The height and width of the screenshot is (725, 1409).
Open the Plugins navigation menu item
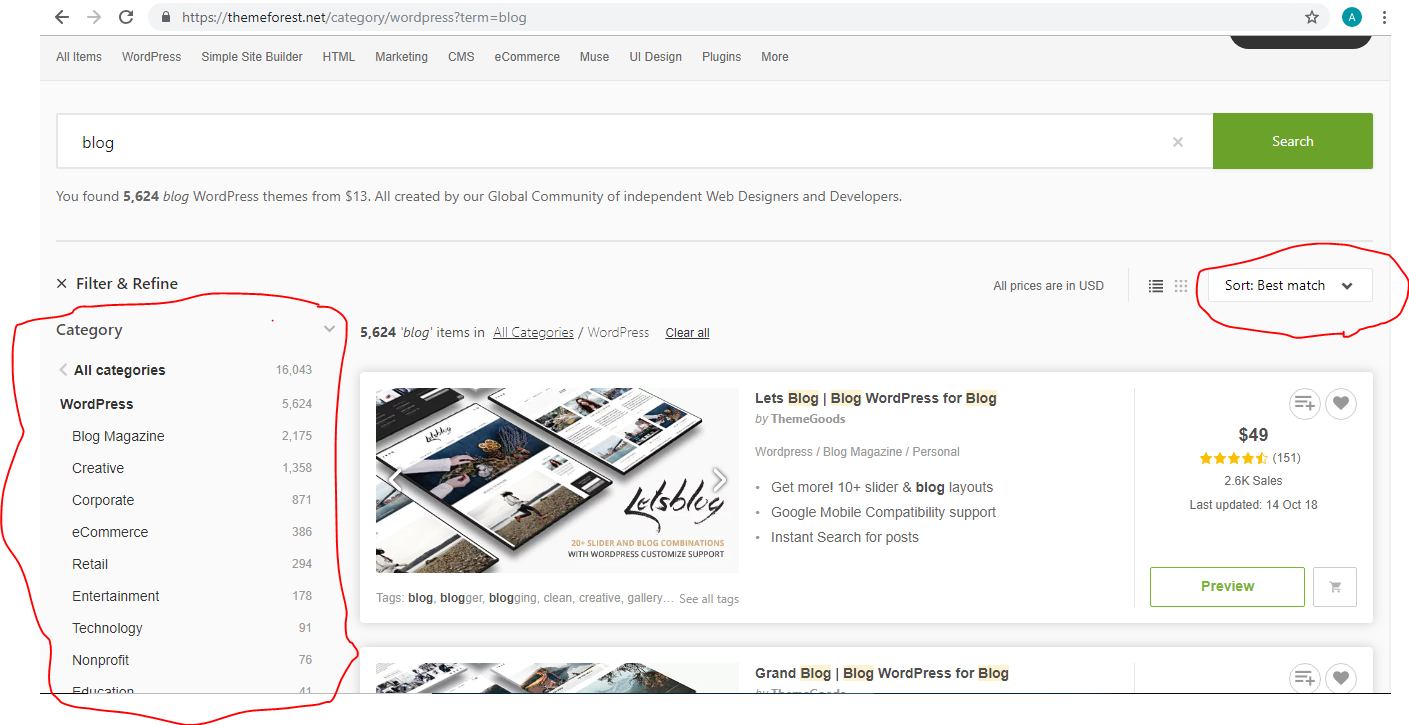tap(722, 57)
